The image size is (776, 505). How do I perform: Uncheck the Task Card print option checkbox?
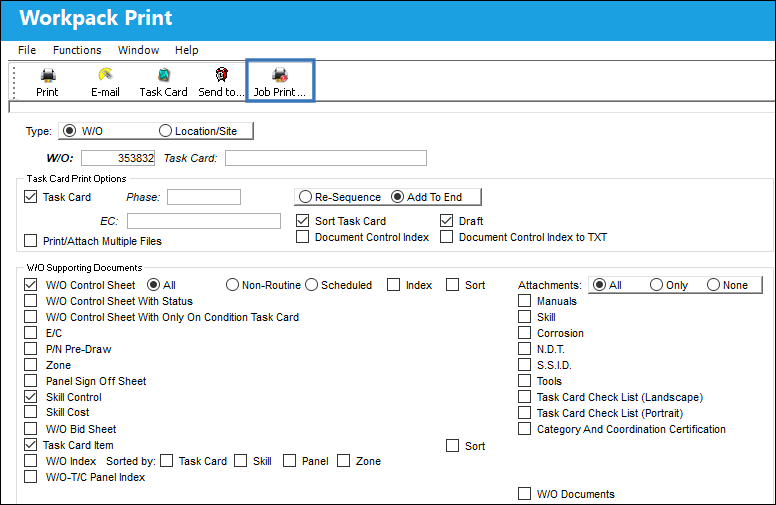[x=31, y=197]
